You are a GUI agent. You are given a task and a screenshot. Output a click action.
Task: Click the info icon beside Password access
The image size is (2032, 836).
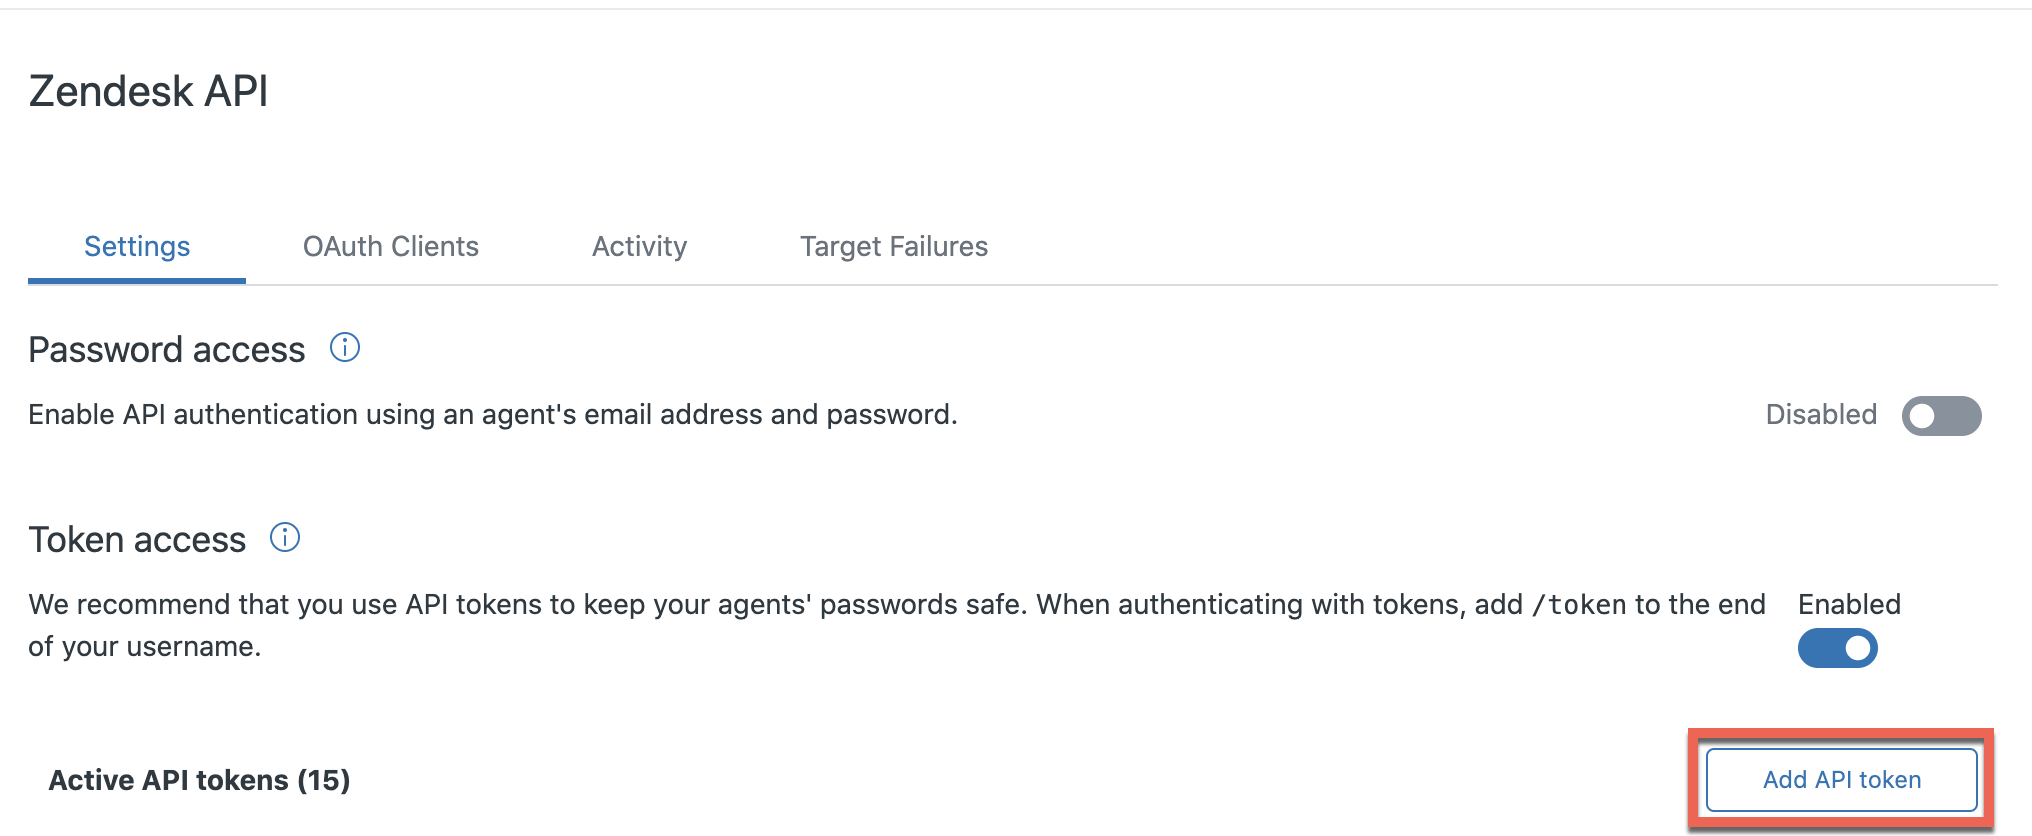coord(345,348)
